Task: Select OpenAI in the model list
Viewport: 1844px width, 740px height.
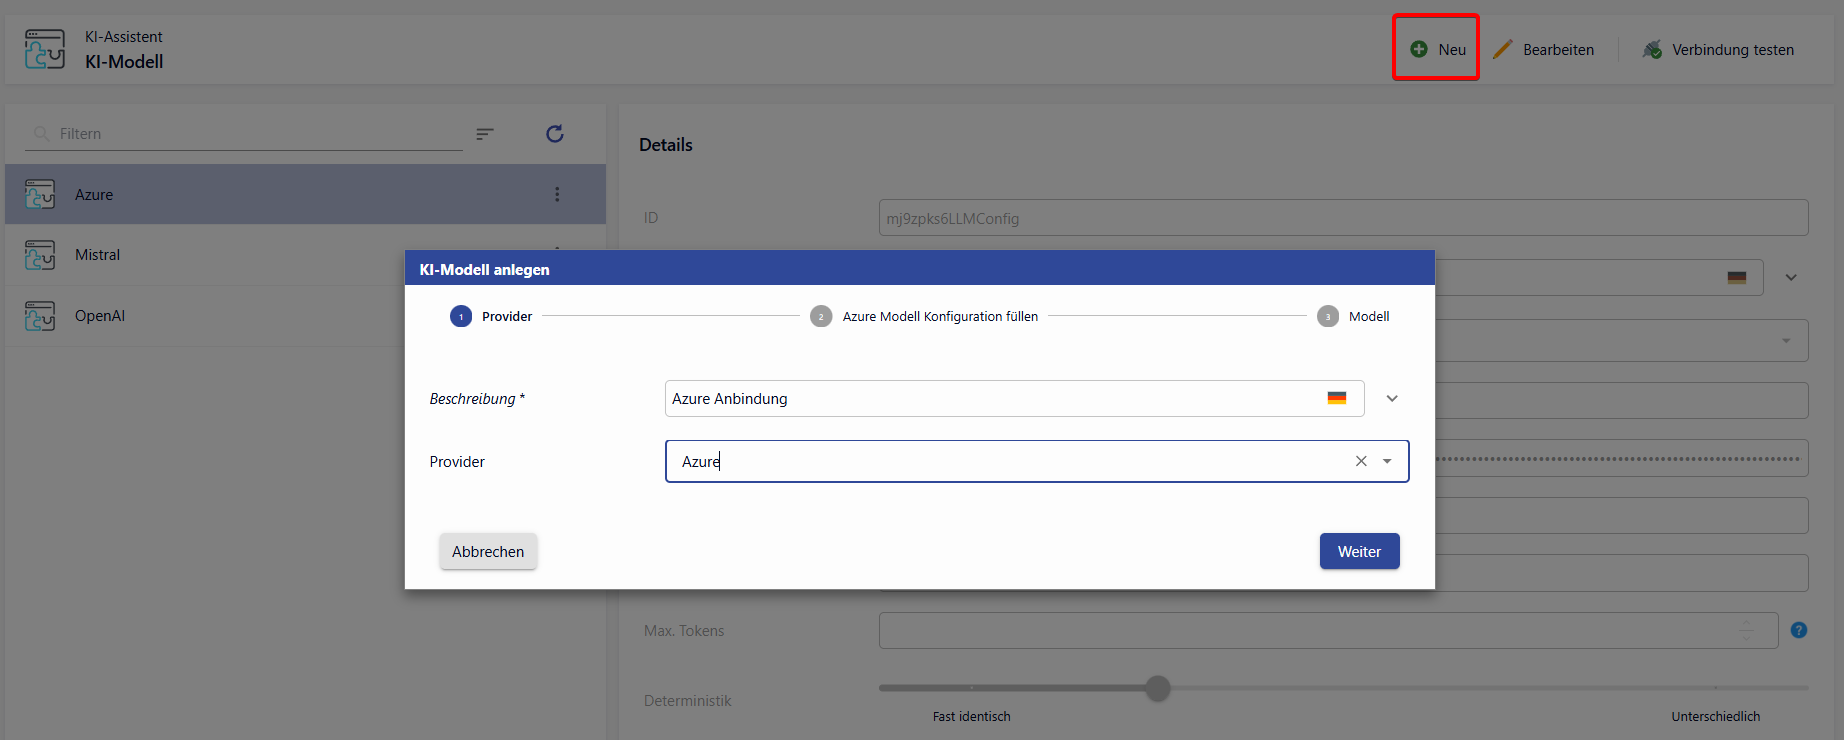Action: point(100,316)
